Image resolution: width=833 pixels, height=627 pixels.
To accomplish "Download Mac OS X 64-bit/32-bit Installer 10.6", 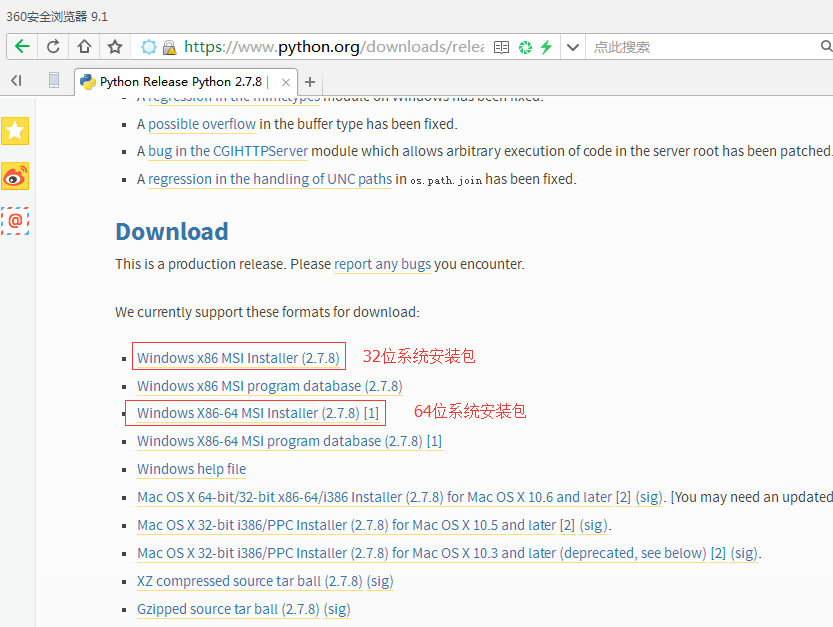I will [x=375, y=497].
